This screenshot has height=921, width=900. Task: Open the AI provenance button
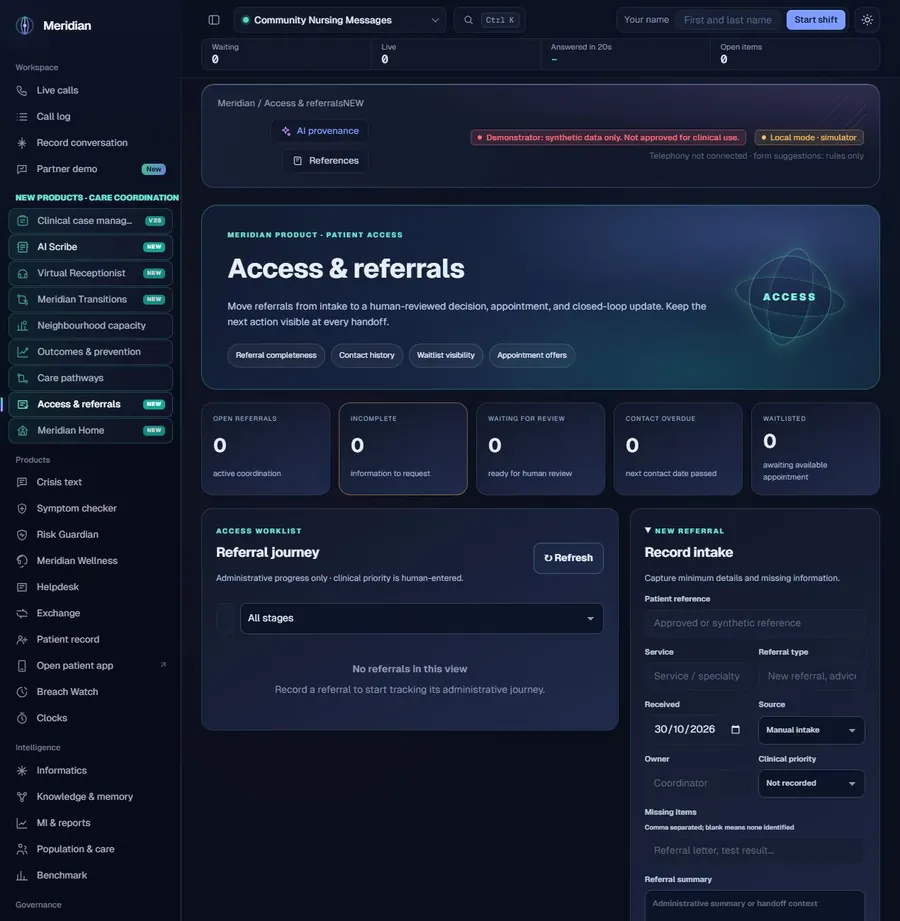point(320,131)
